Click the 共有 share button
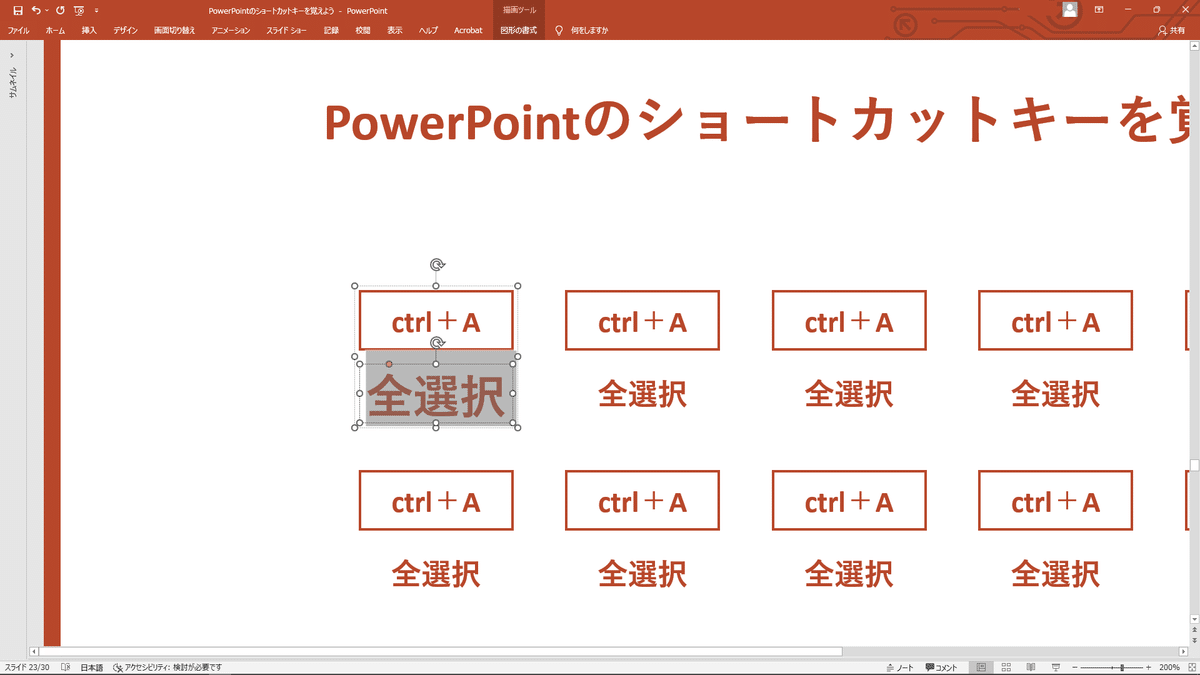This screenshot has width=1200, height=675. (1171, 30)
